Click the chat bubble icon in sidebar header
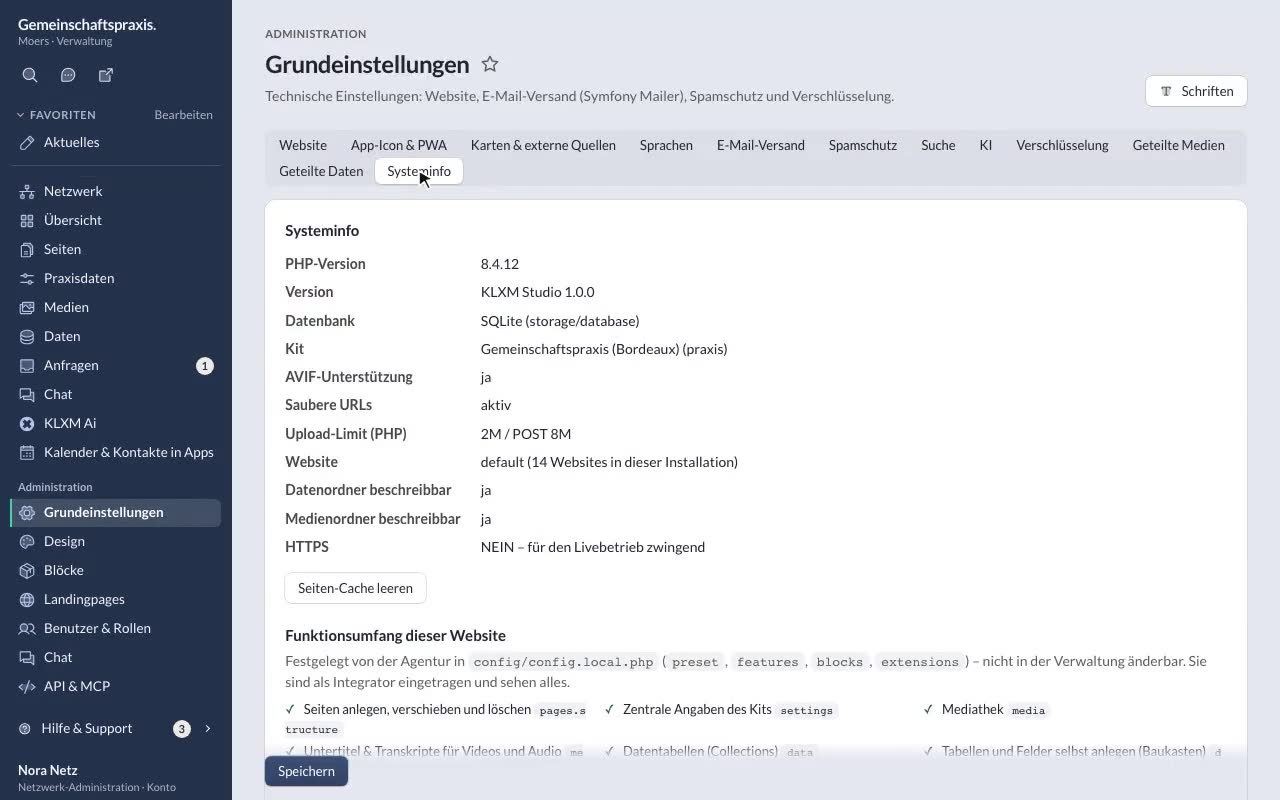The image size is (1280, 800). pyautogui.click(x=68, y=75)
